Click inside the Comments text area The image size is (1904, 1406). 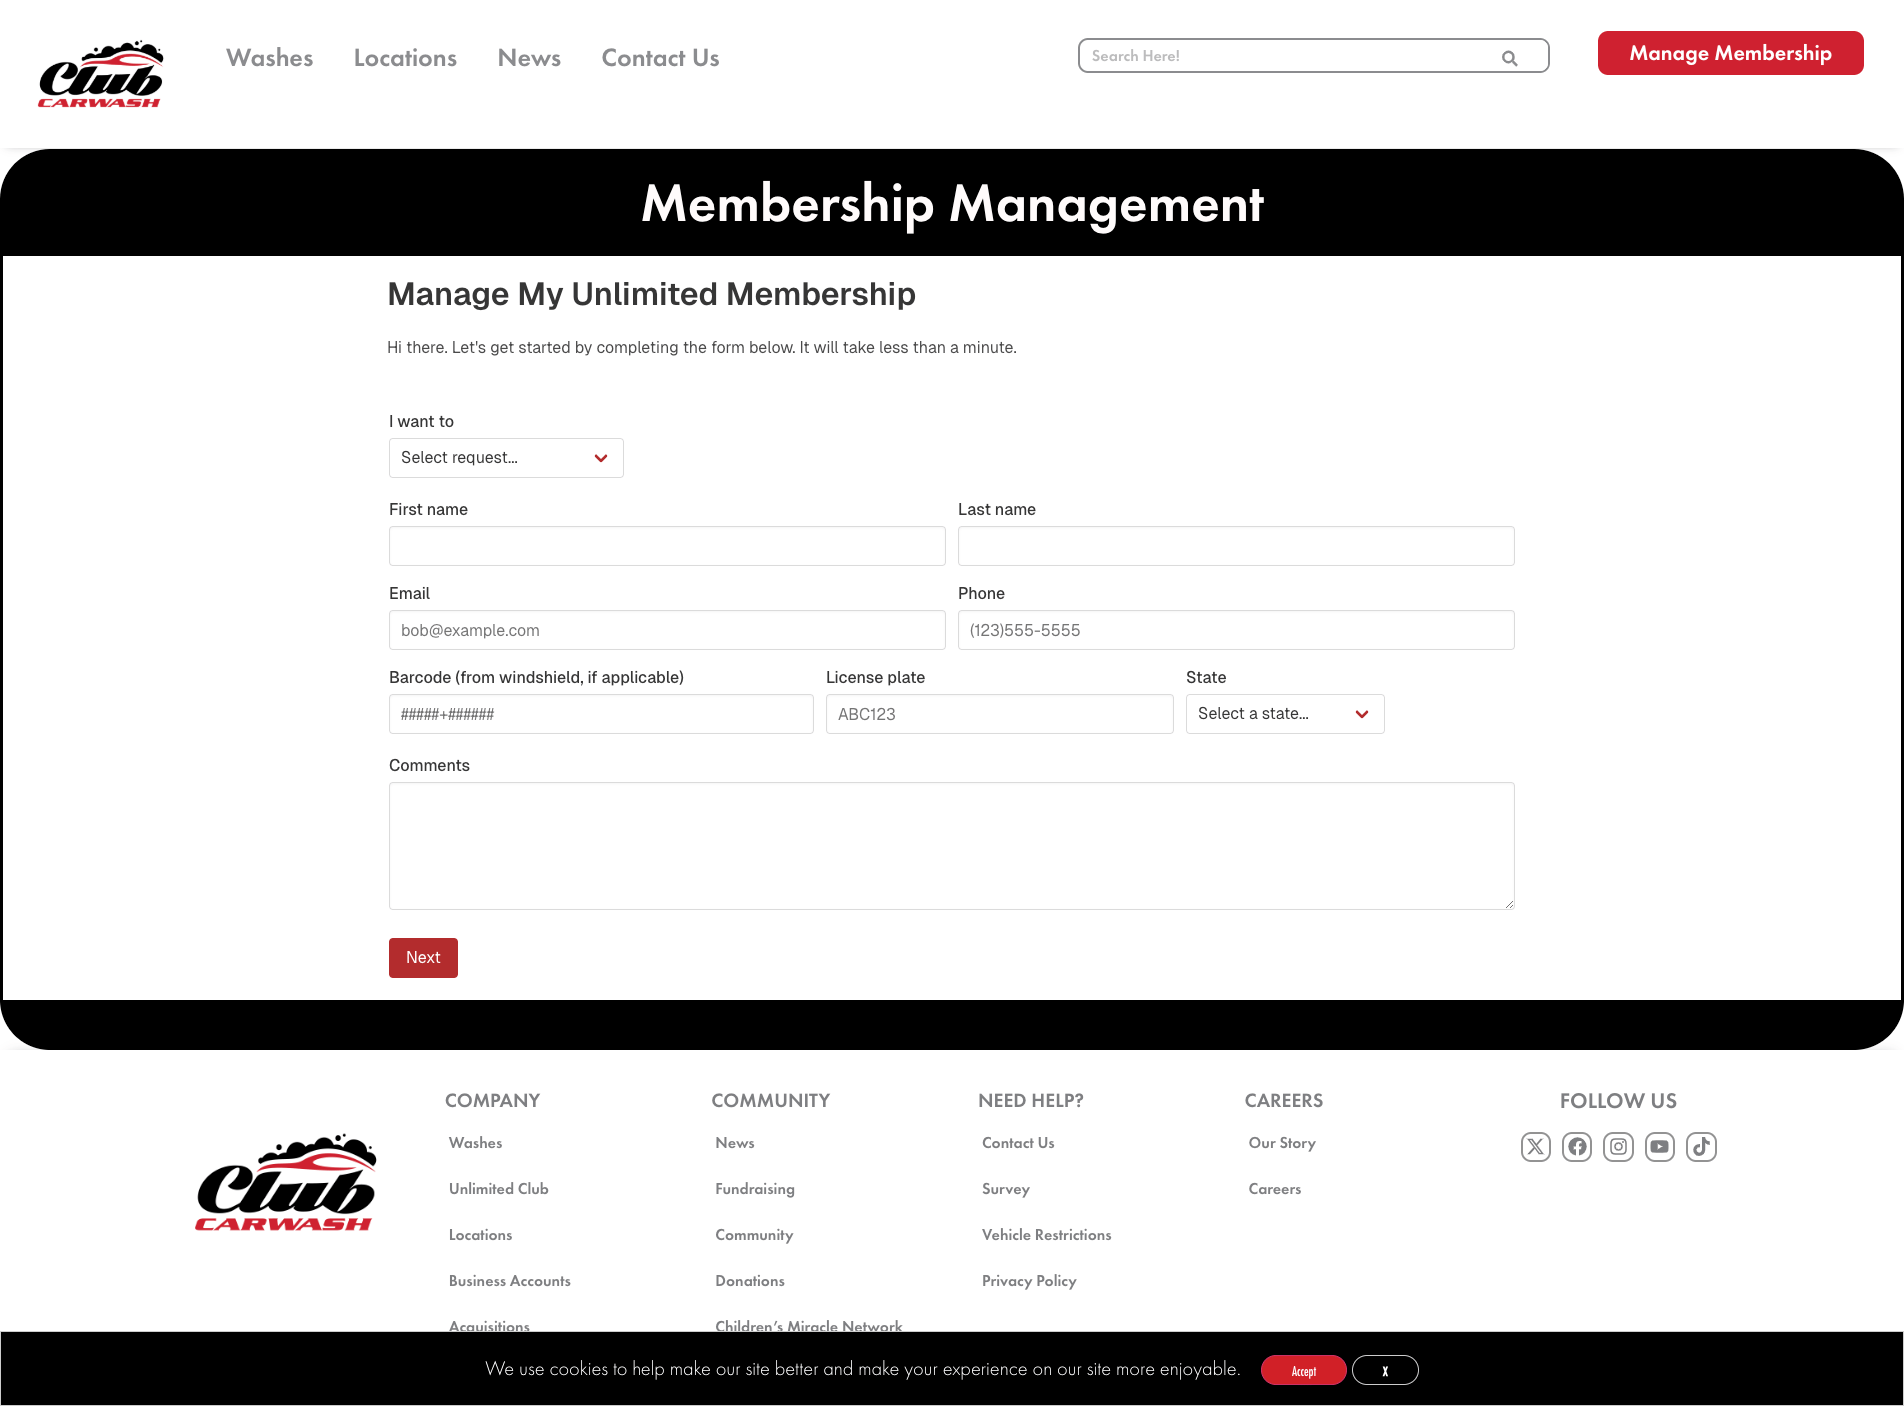951,846
